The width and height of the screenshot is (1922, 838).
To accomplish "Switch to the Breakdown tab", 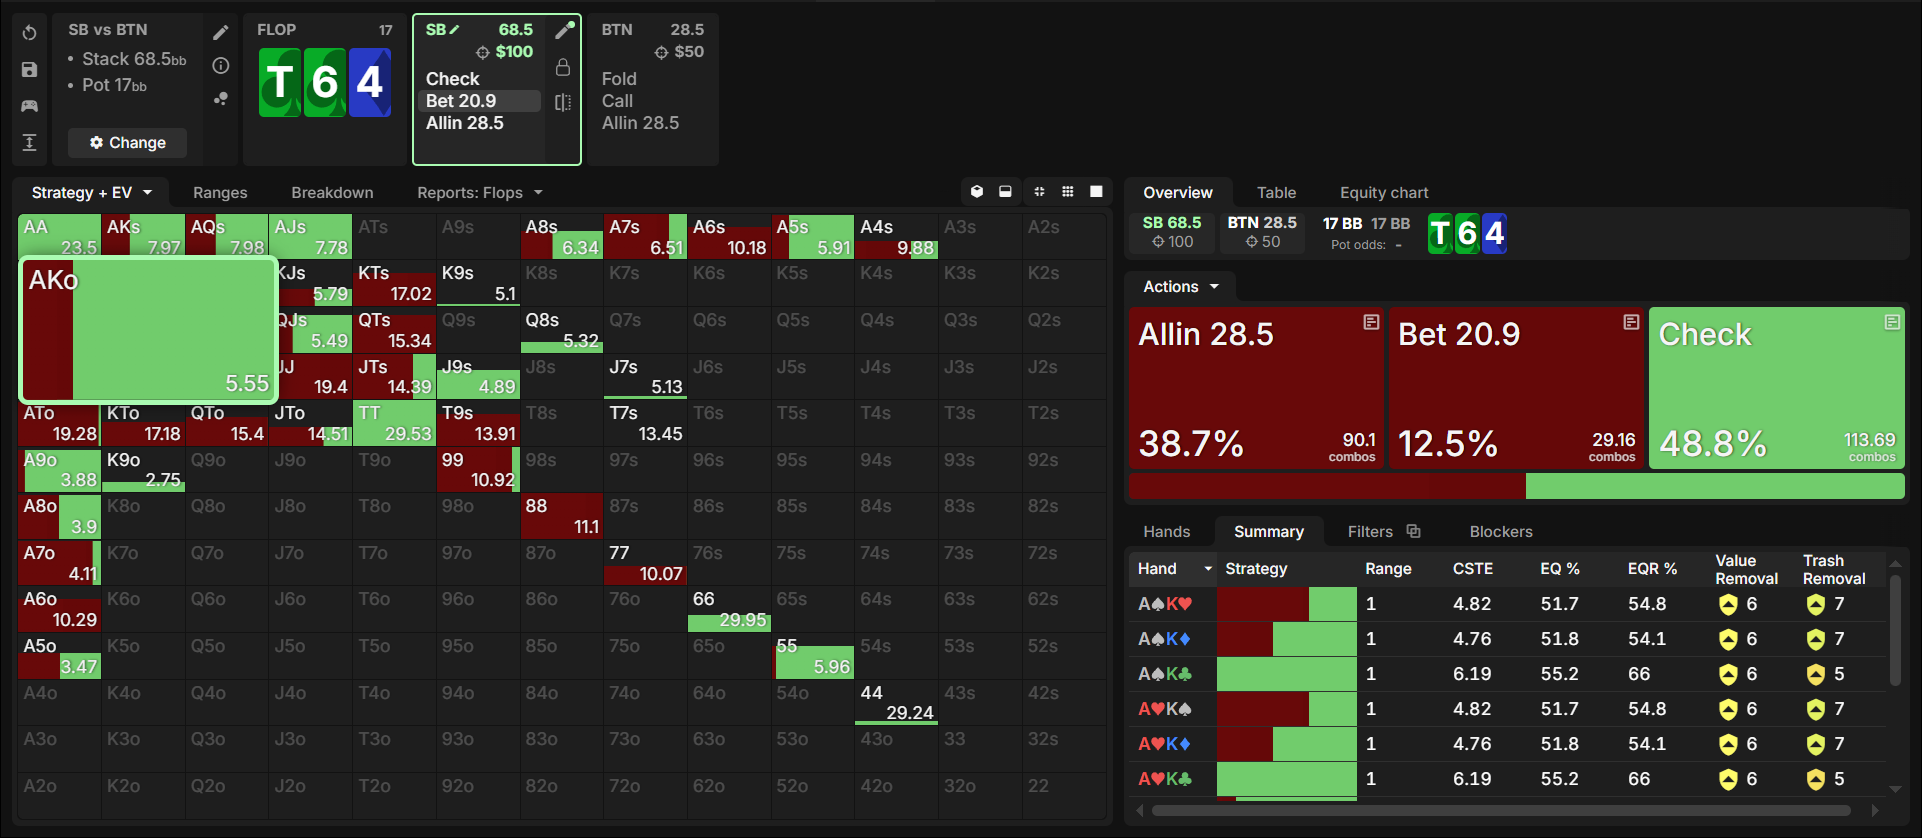I will click(x=332, y=192).
